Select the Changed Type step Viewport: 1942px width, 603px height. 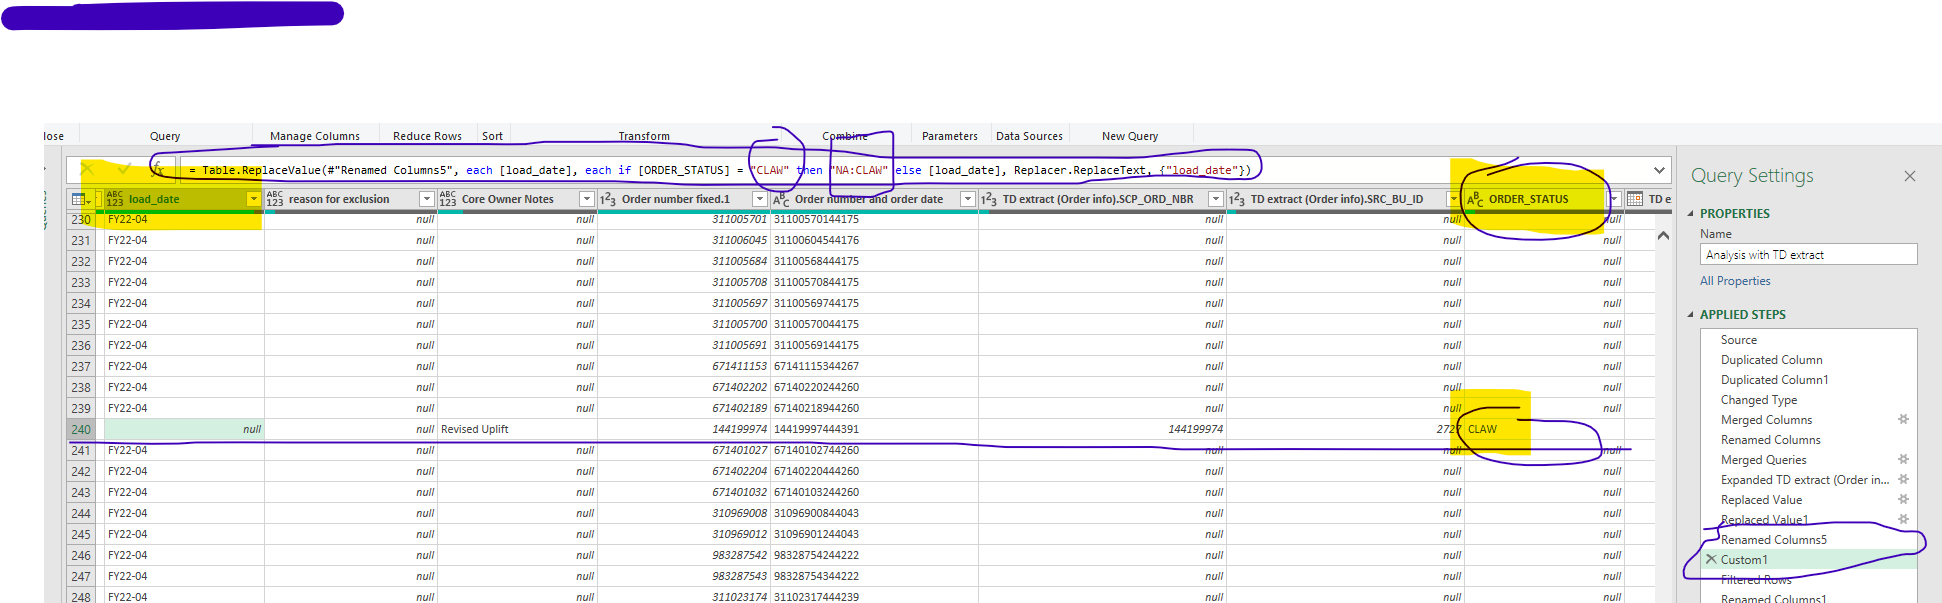click(x=1758, y=400)
